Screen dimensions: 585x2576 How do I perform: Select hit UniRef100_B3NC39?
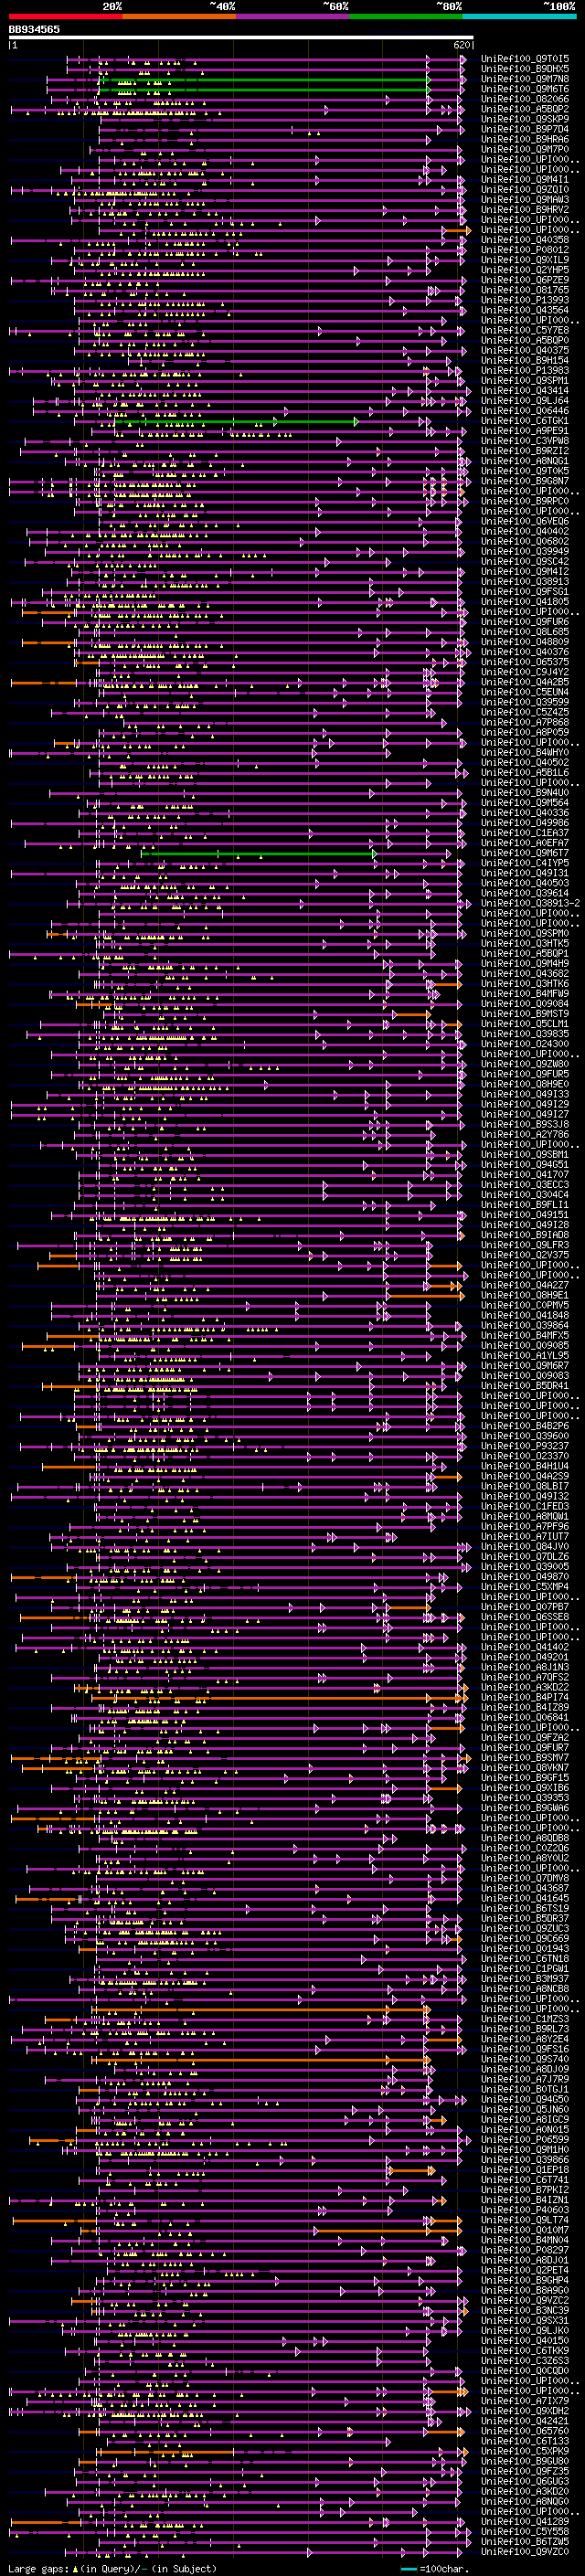pos(525,2310)
